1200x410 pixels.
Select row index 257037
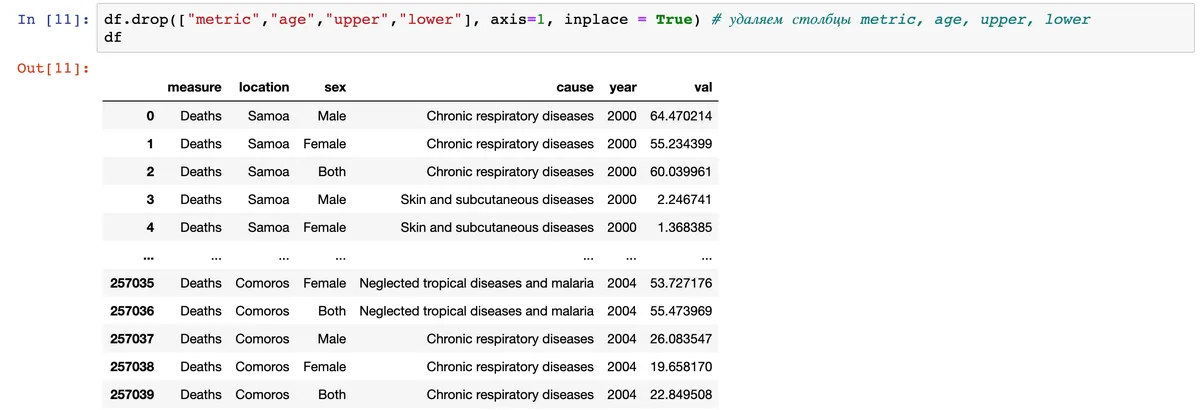point(132,339)
